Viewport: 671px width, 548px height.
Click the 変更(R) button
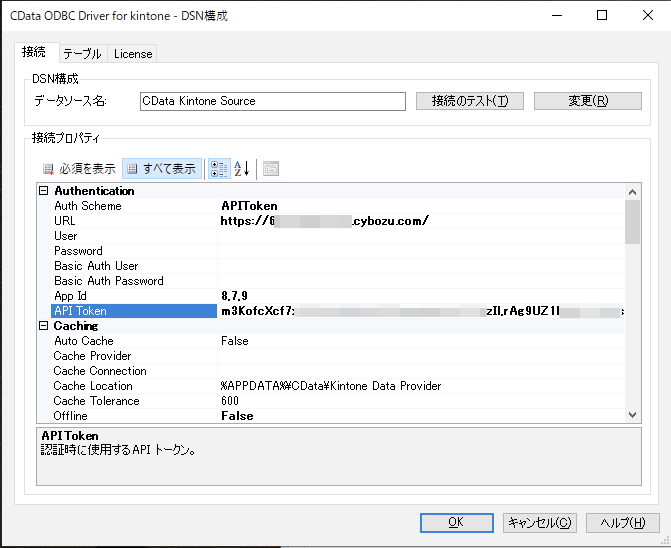(588, 101)
